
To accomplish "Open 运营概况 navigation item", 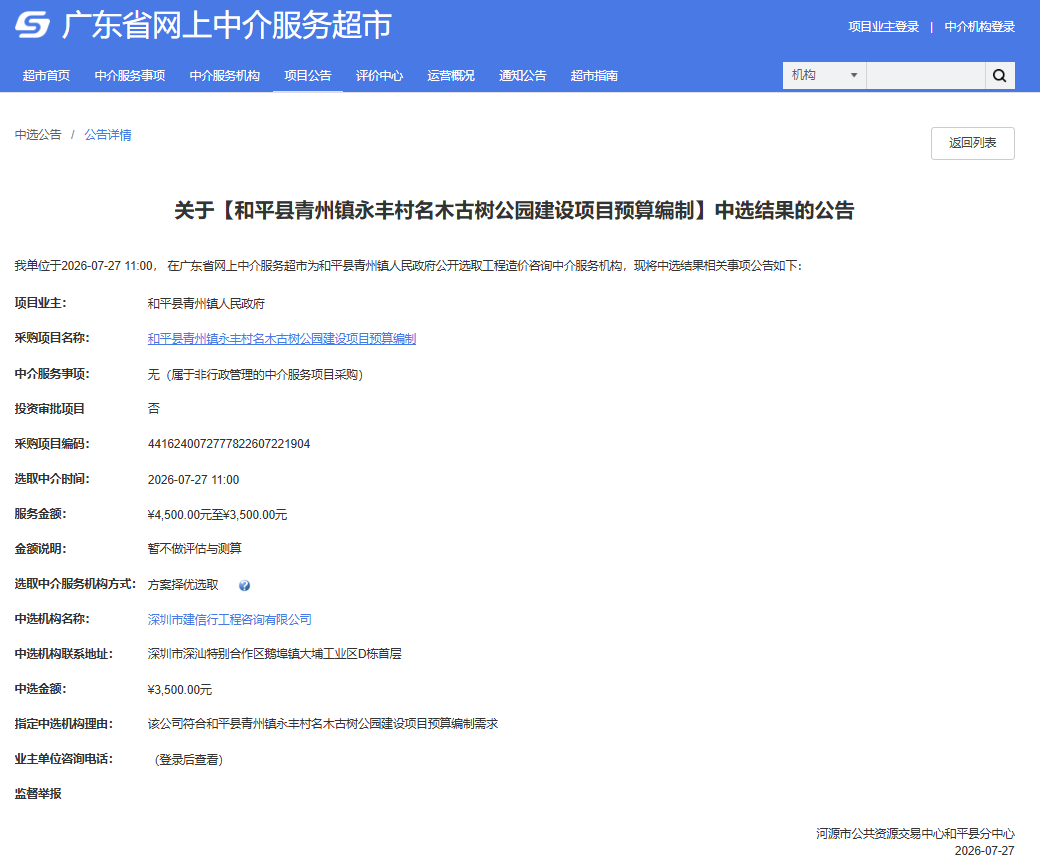I will (451, 76).
